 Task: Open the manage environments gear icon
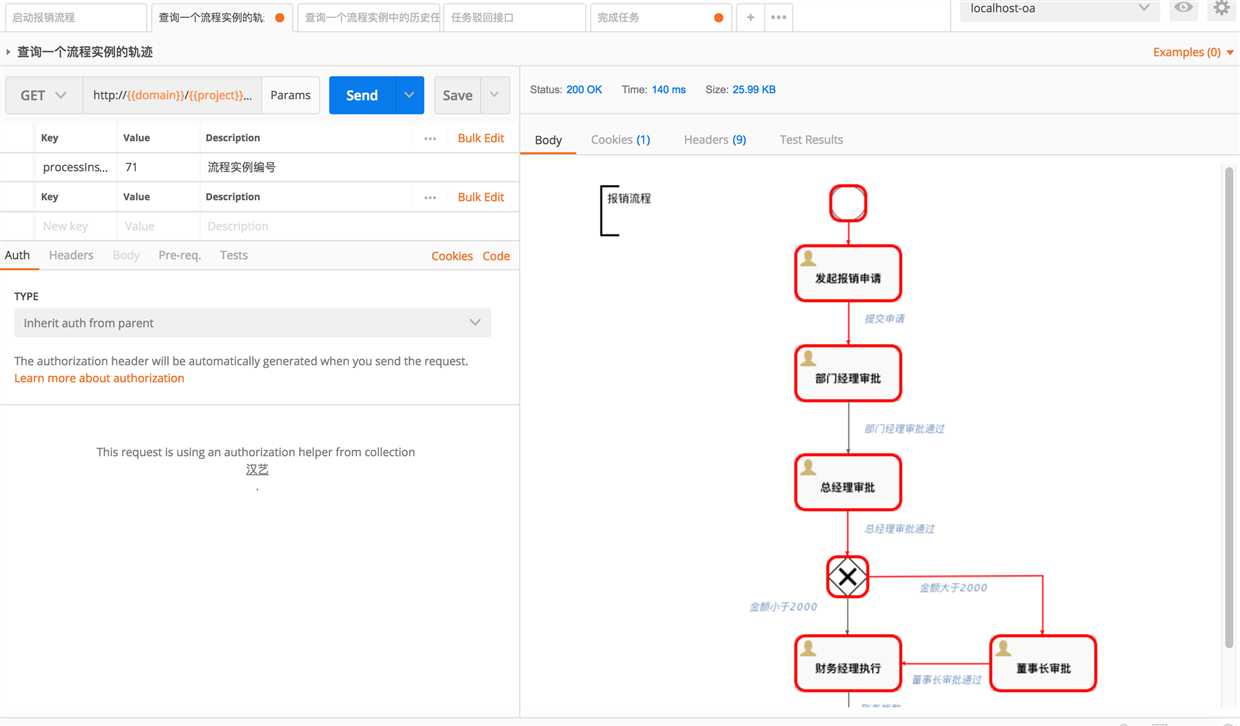(x=1221, y=8)
